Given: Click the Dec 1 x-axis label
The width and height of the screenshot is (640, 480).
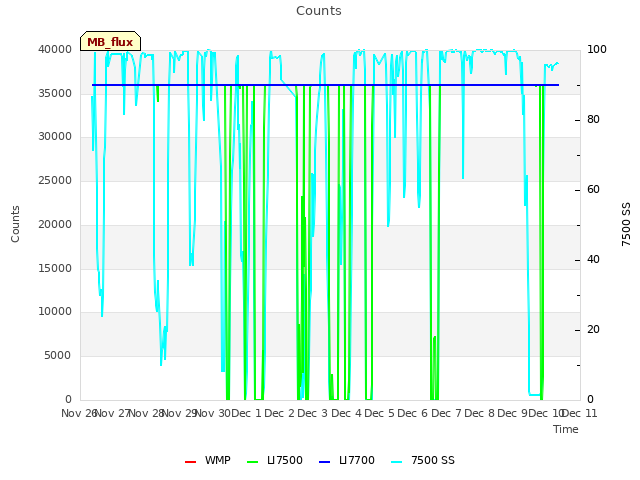Looking at the screenshot, I should [246, 413].
